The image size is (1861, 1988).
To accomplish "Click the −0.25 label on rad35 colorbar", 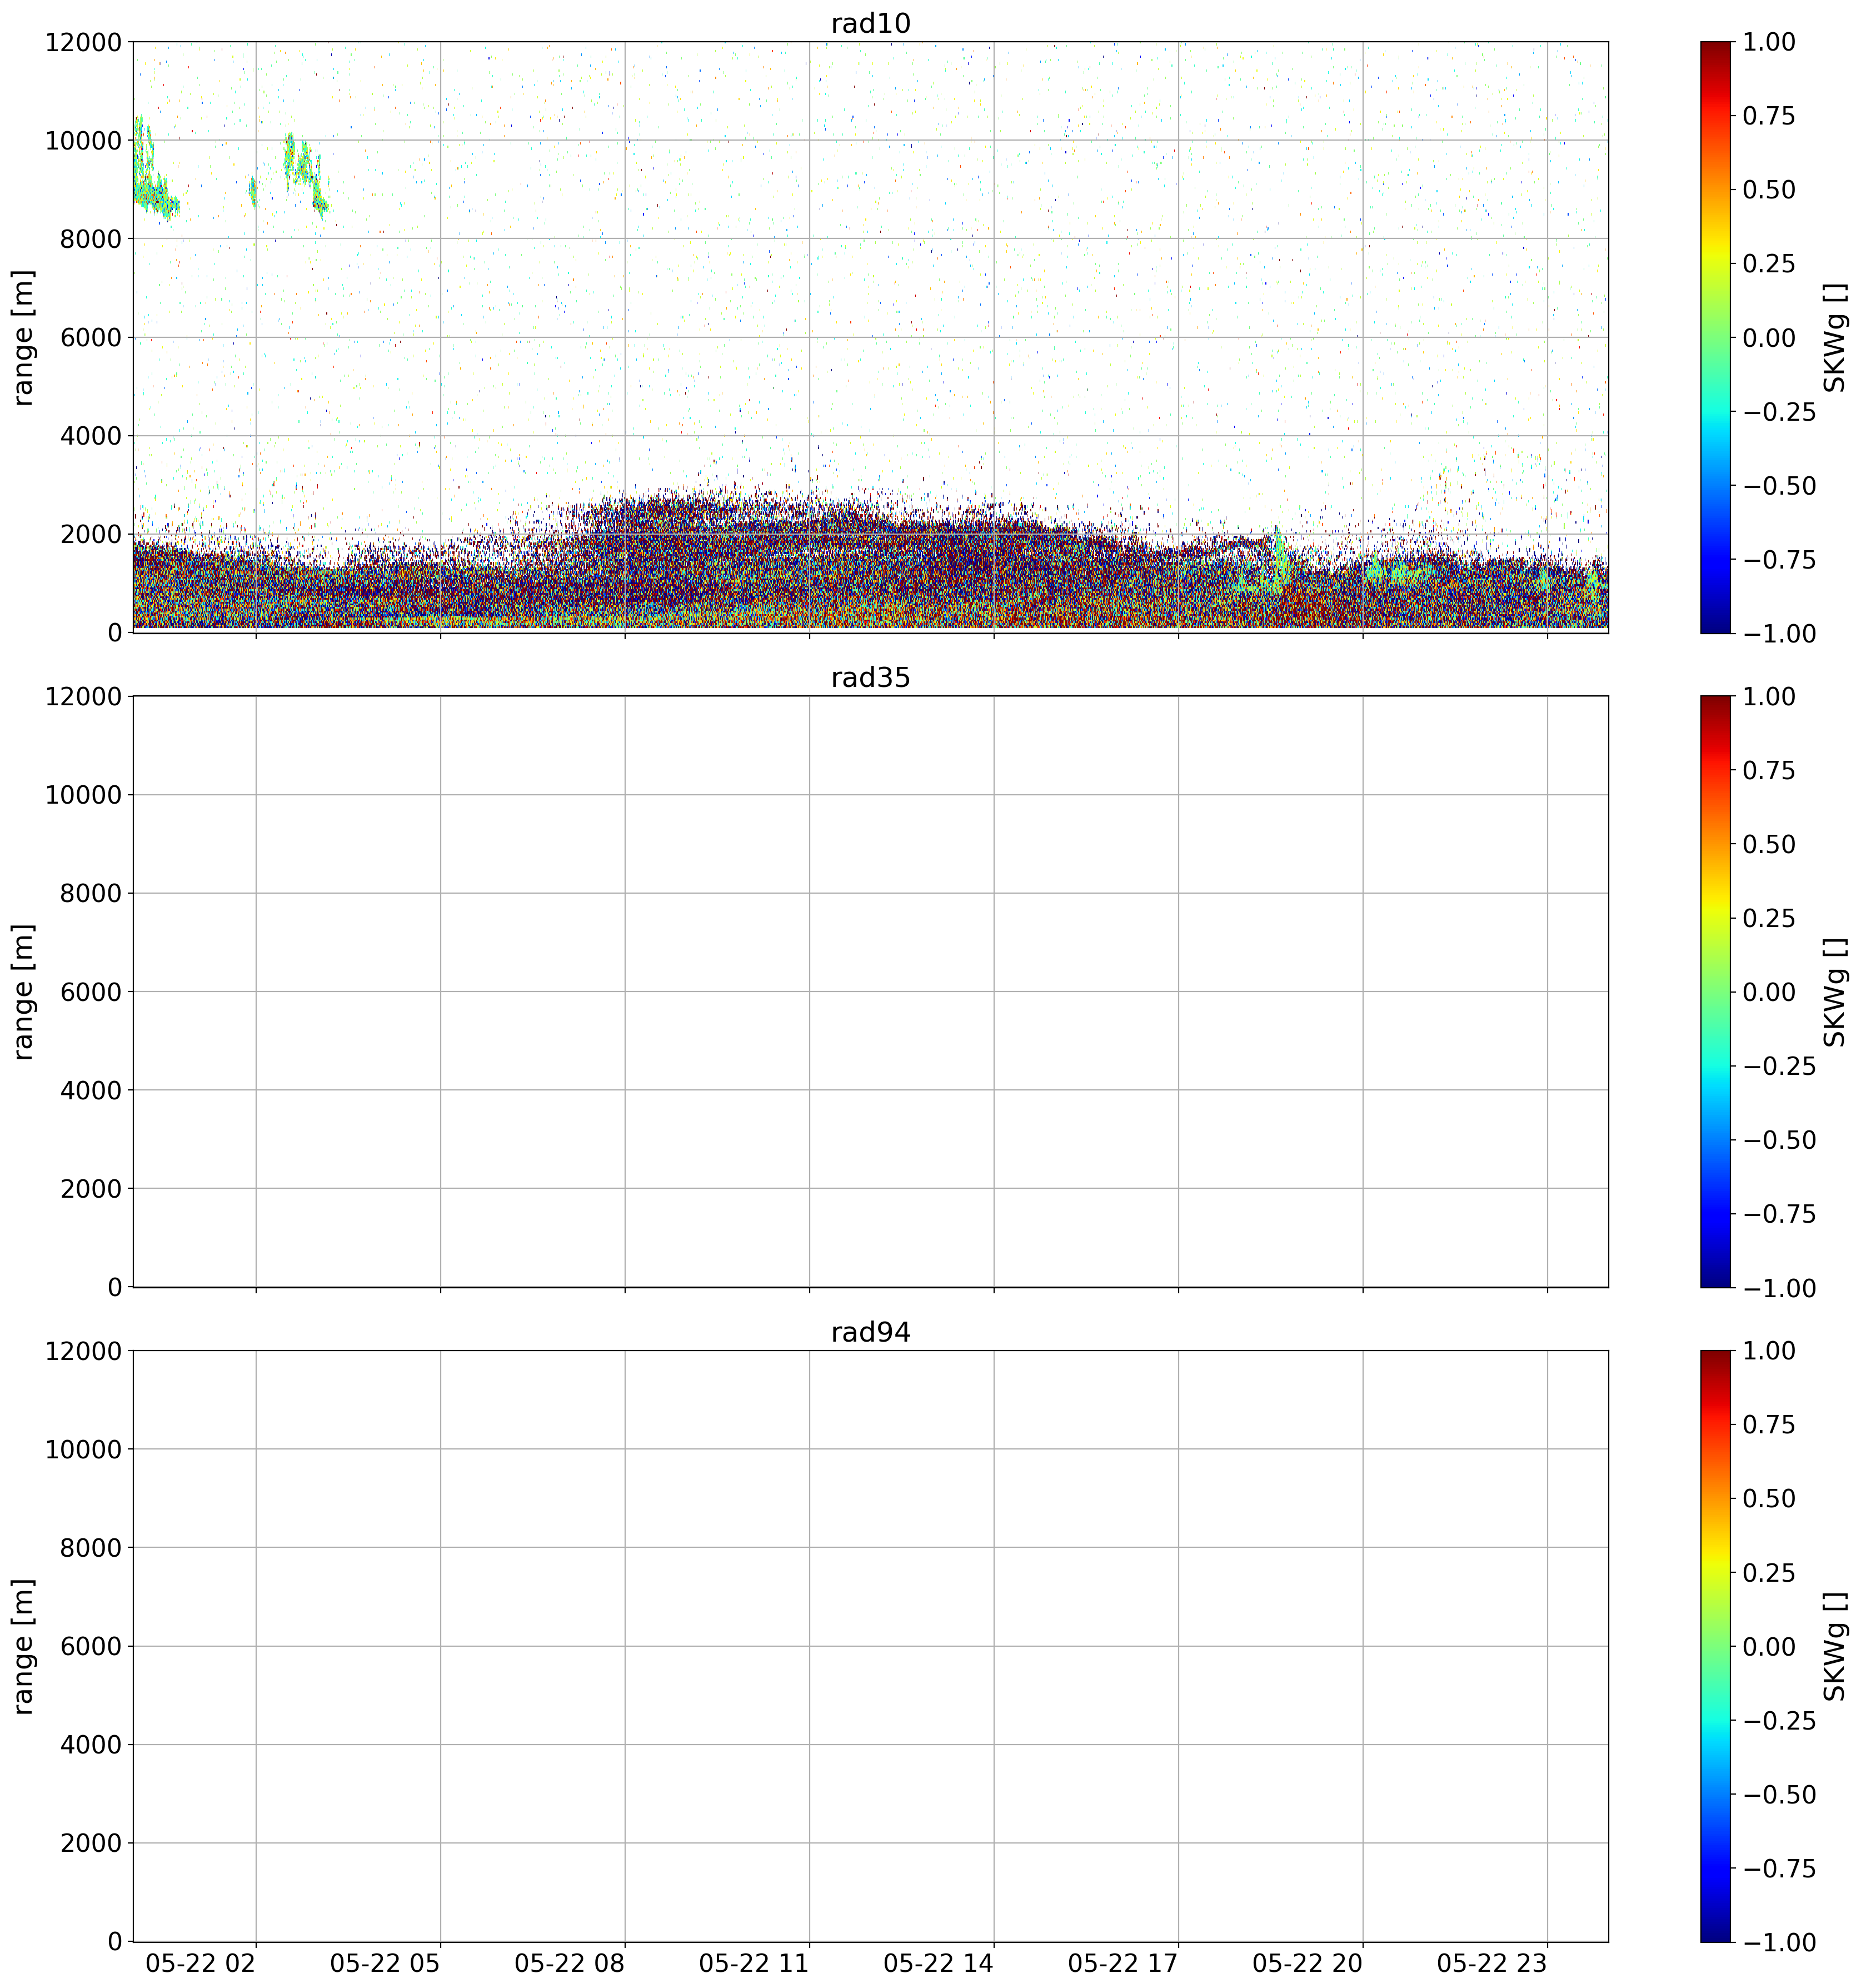I will click(x=1779, y=1065).
